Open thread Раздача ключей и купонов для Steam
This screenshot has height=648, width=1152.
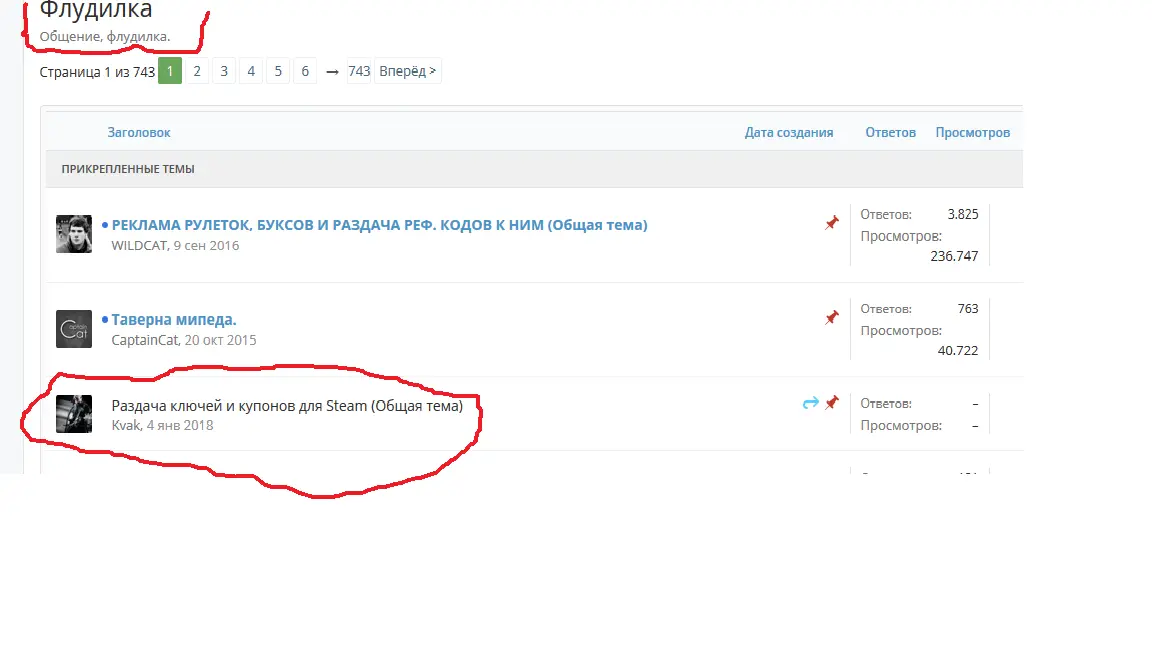coord(287,406)
